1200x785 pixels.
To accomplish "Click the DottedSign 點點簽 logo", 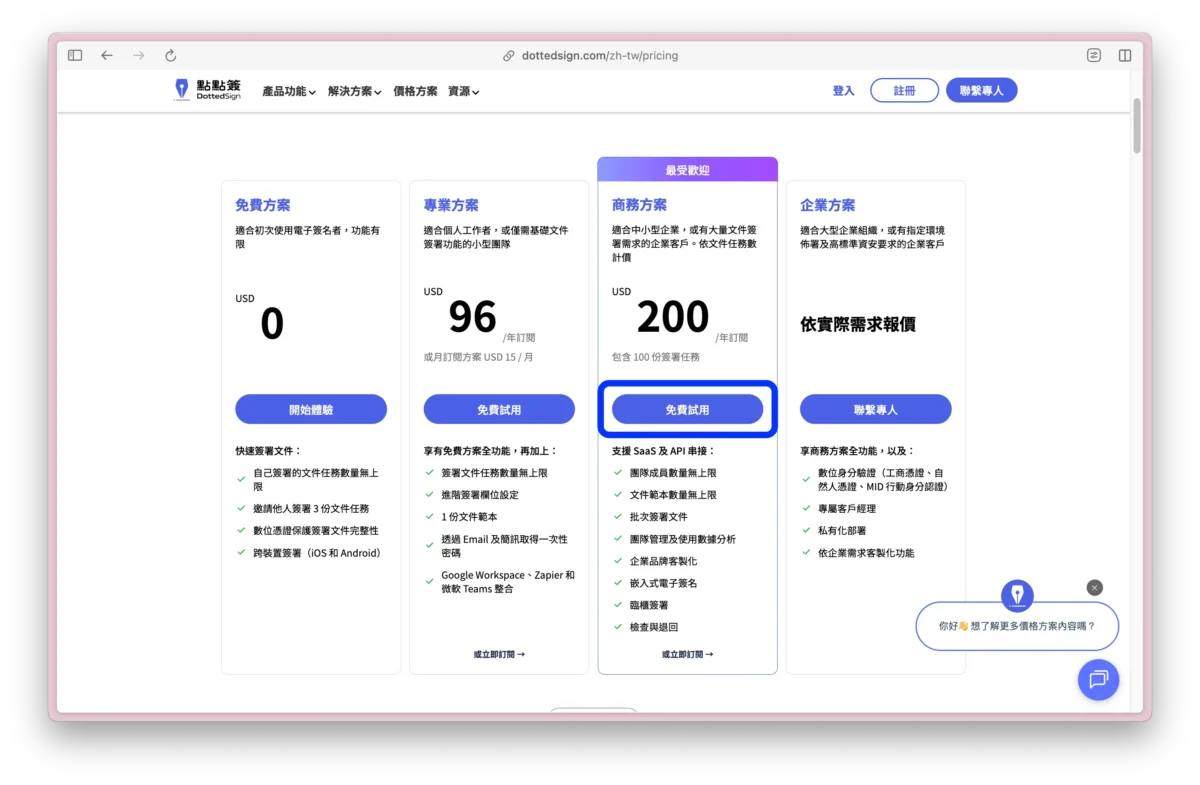I will pyautogui.click(x=206, y=90).
